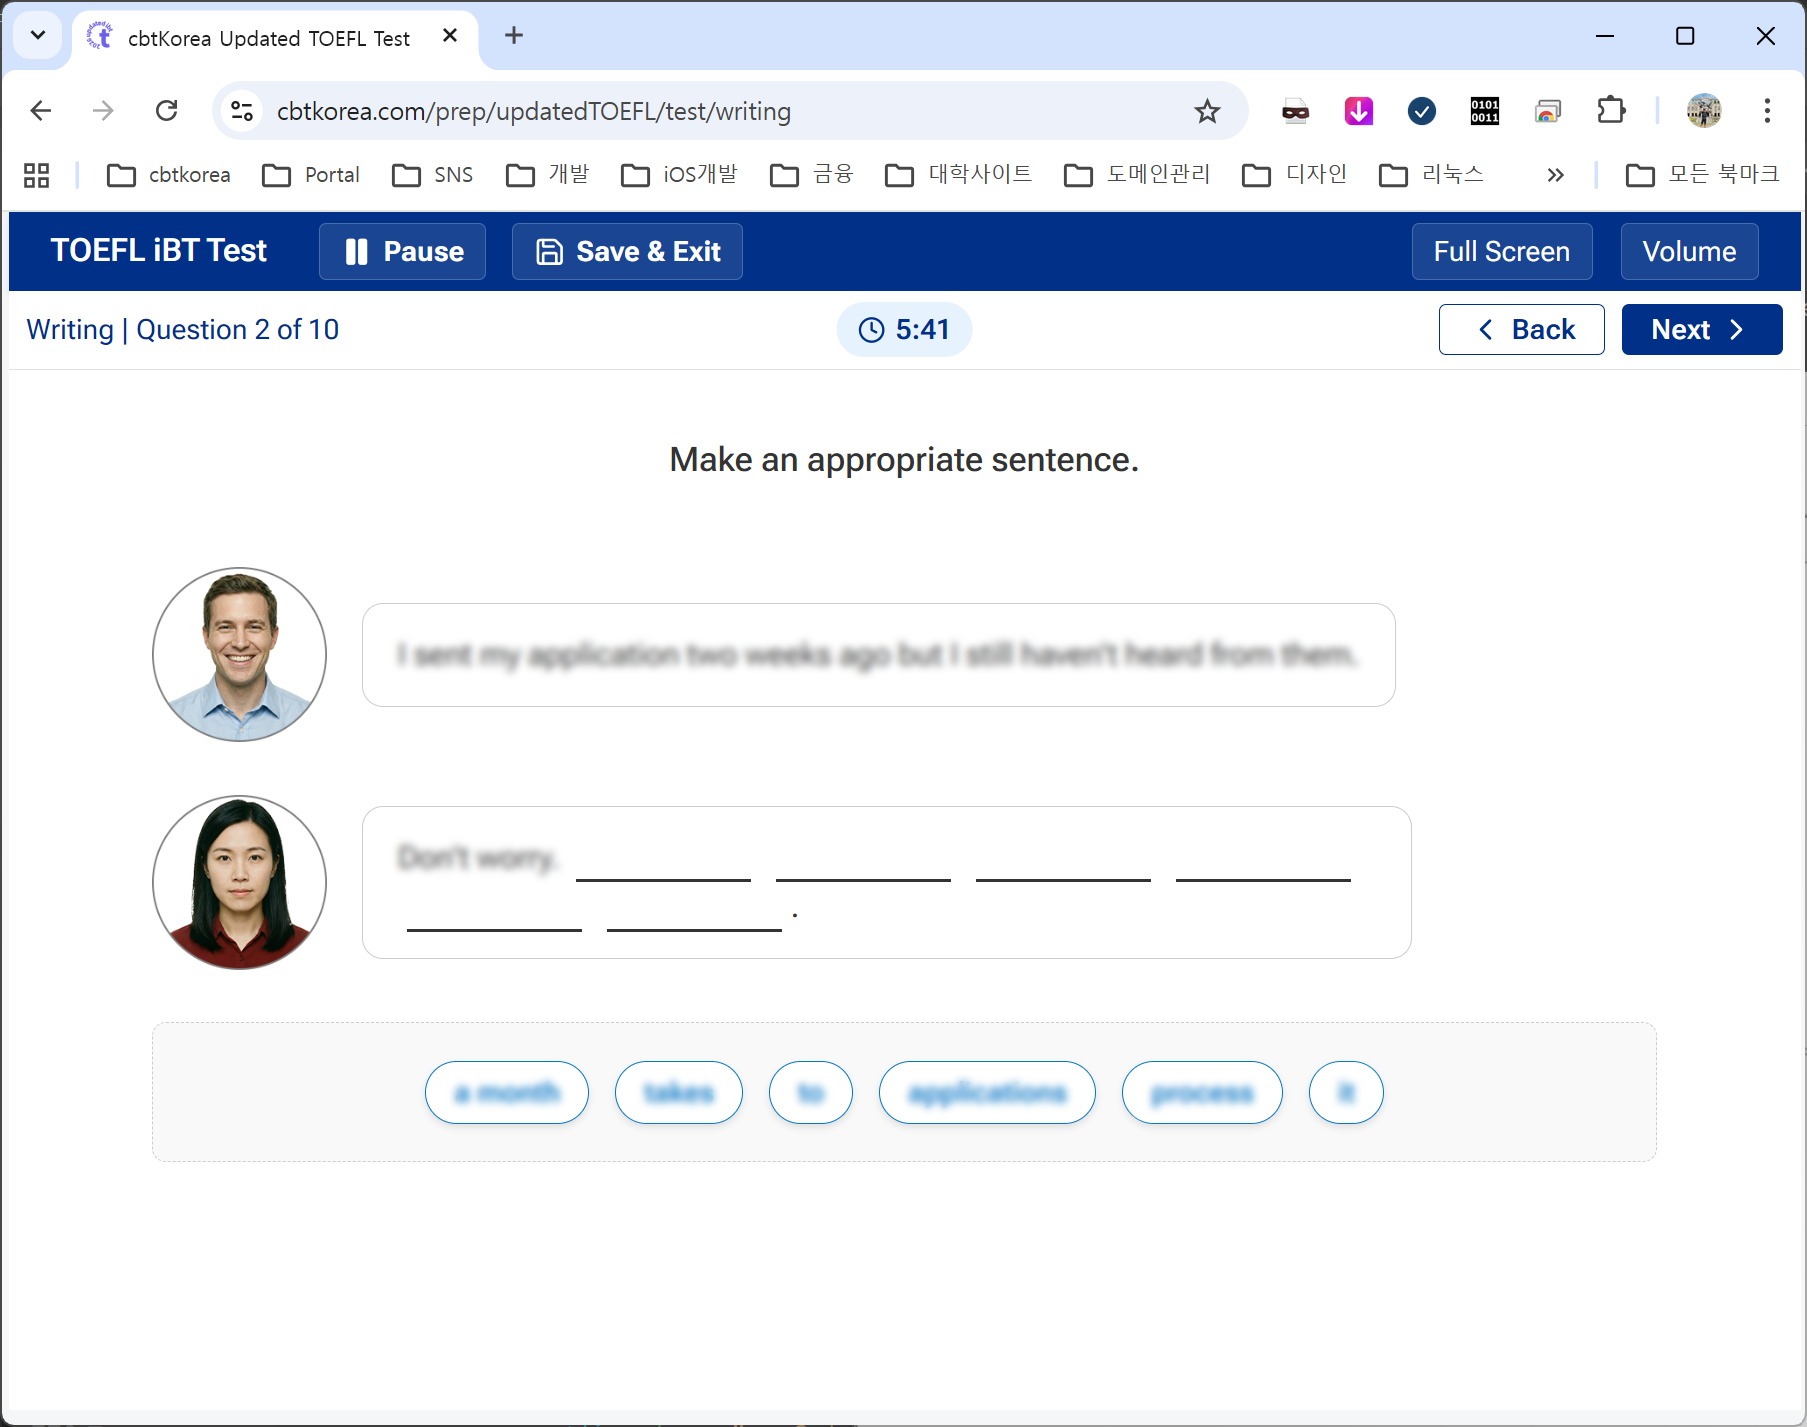Pick the "takes" word chip
The image size is (1807, 1427).
678,1092
